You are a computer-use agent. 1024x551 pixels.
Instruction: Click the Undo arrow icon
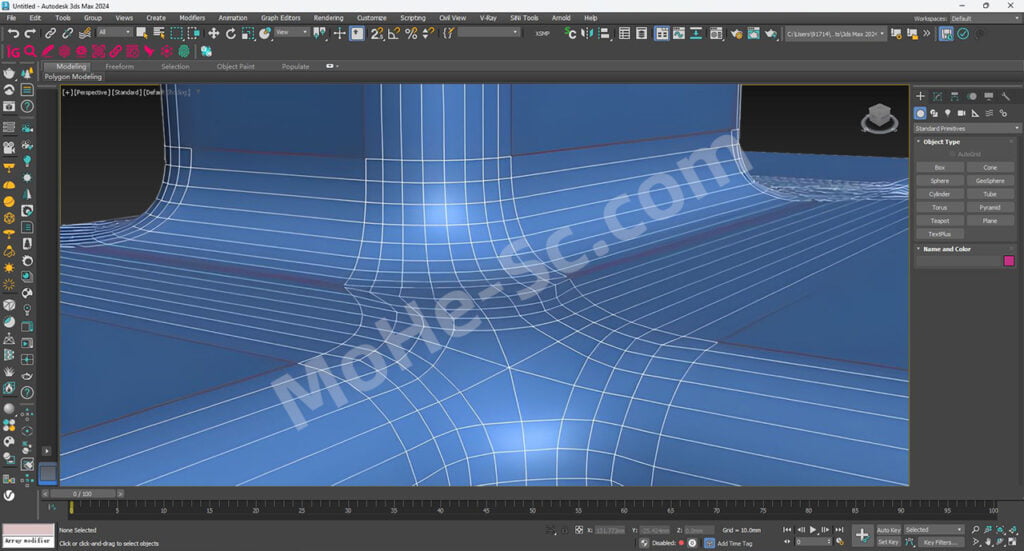pyautogui.click(x=12, y=33)
